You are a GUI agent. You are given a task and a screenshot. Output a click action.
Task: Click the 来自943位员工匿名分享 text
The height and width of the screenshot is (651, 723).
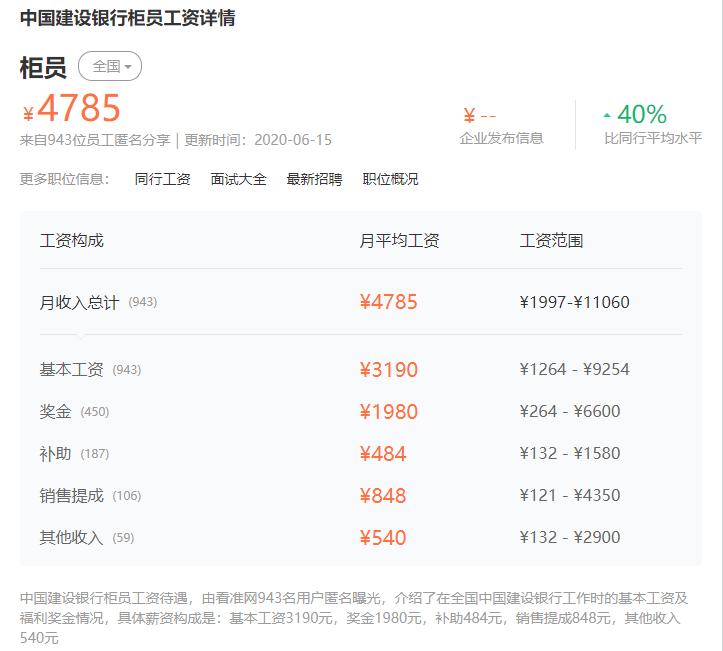point(95,140)
